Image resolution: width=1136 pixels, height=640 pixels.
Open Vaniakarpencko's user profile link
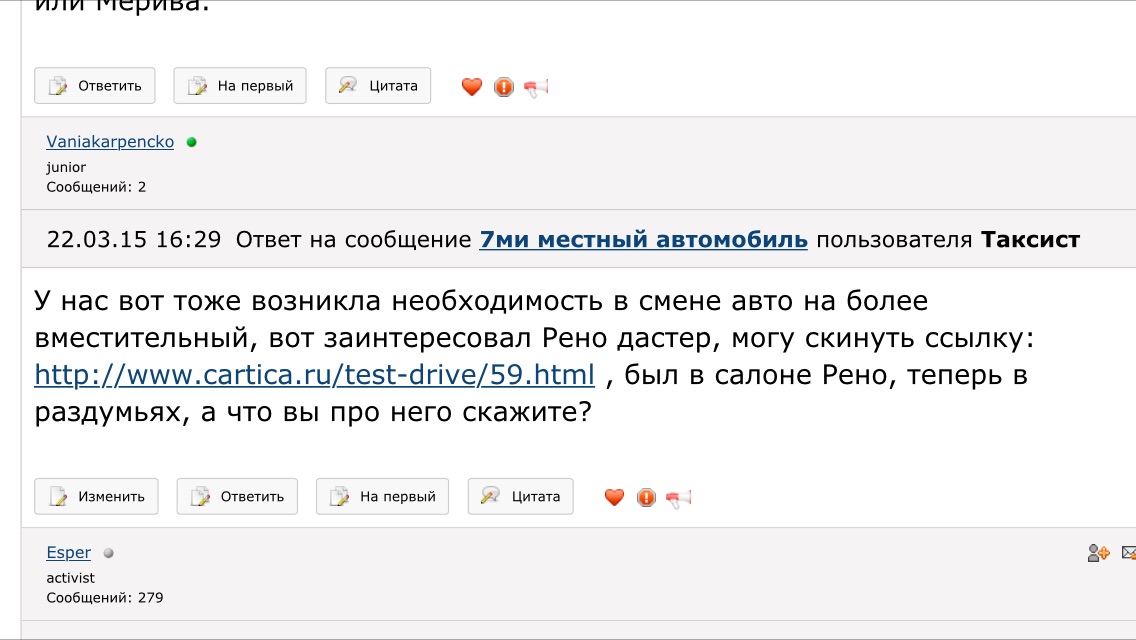110,142
